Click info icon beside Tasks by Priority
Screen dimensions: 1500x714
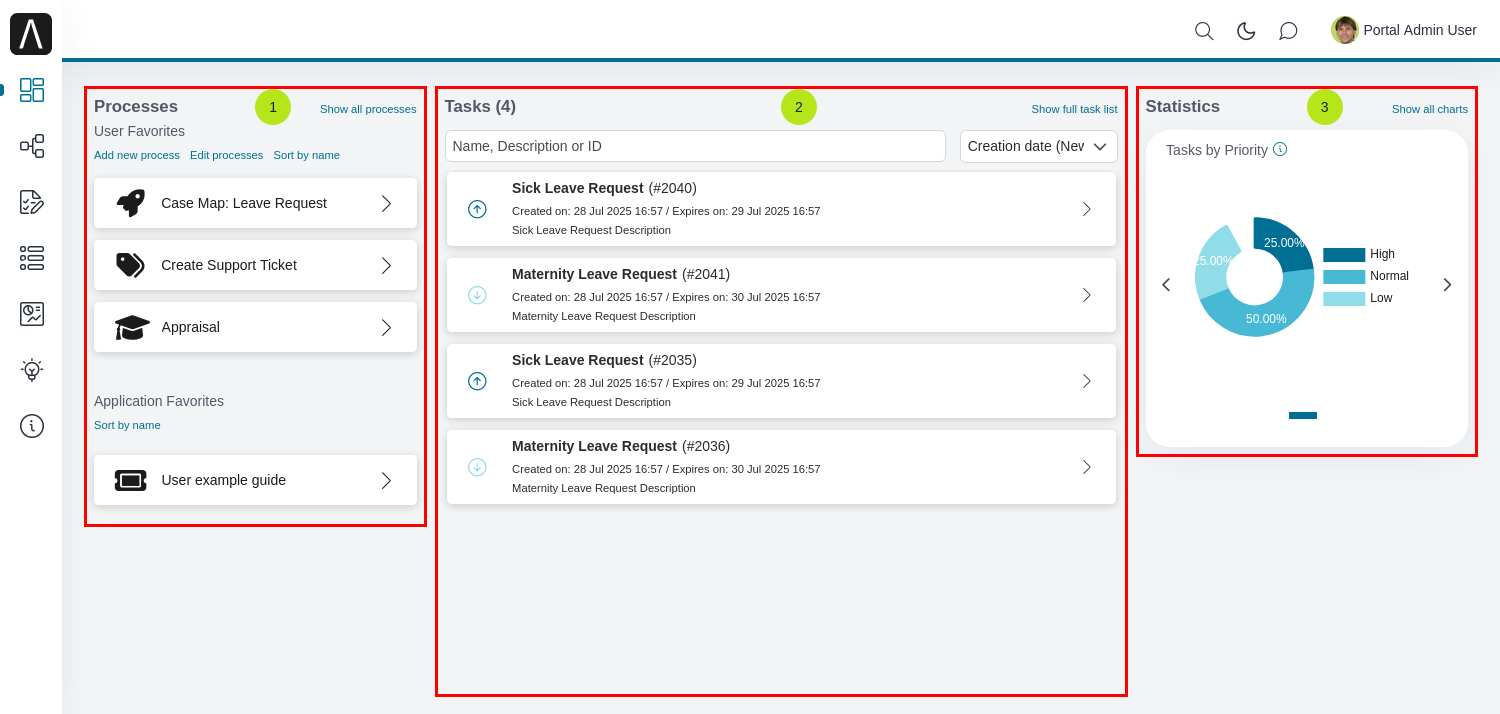tap(1280, 149)
